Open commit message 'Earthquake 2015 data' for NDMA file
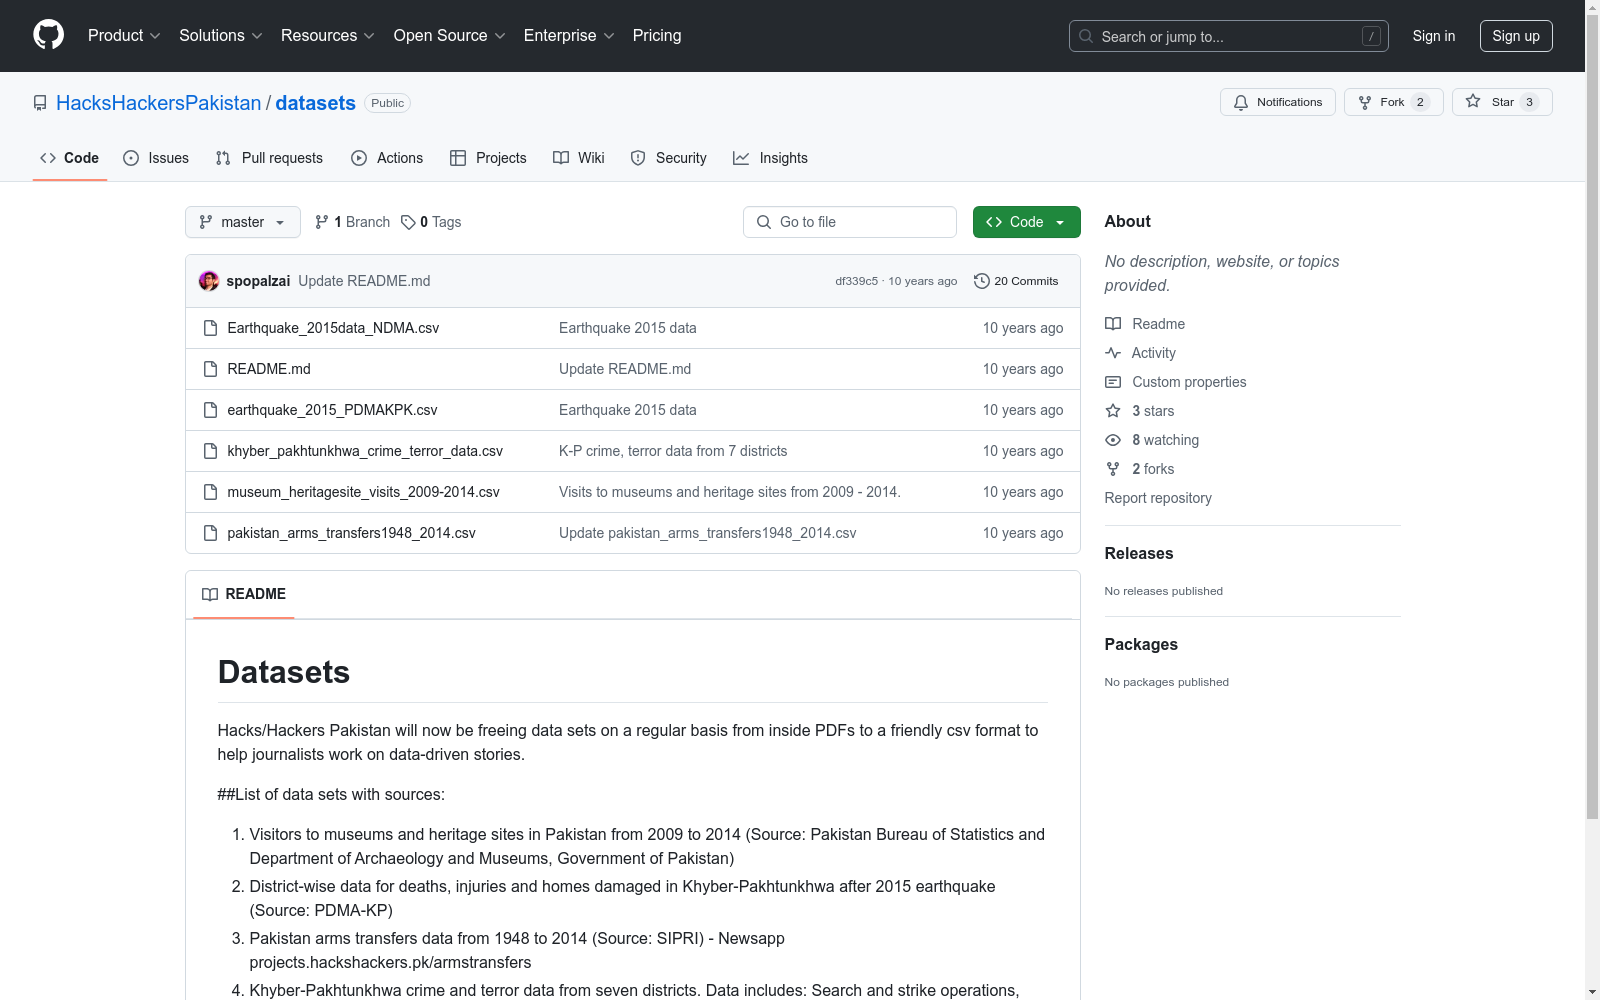 tap(628, 328)
